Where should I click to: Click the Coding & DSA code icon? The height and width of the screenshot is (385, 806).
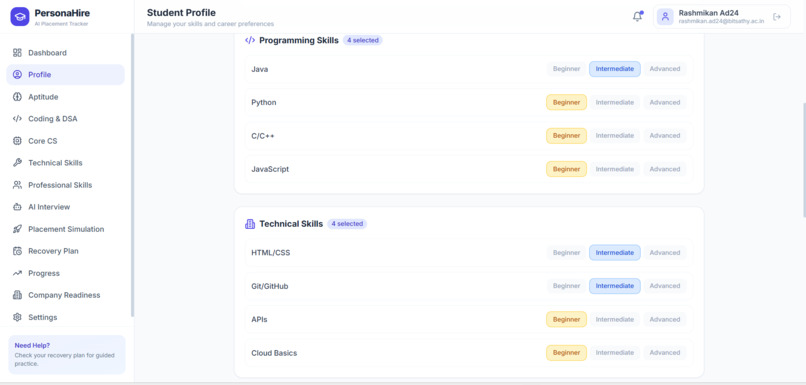tap(17, 119)
